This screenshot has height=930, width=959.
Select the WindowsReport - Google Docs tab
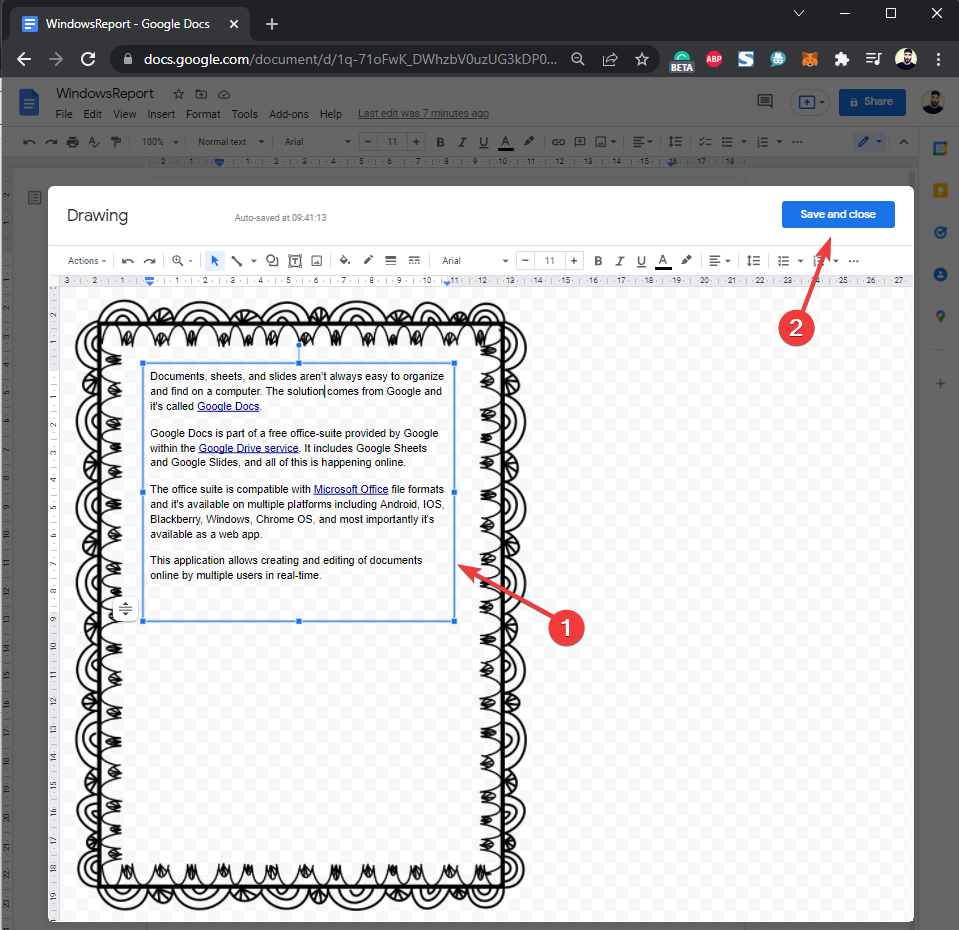pos(127,24)
